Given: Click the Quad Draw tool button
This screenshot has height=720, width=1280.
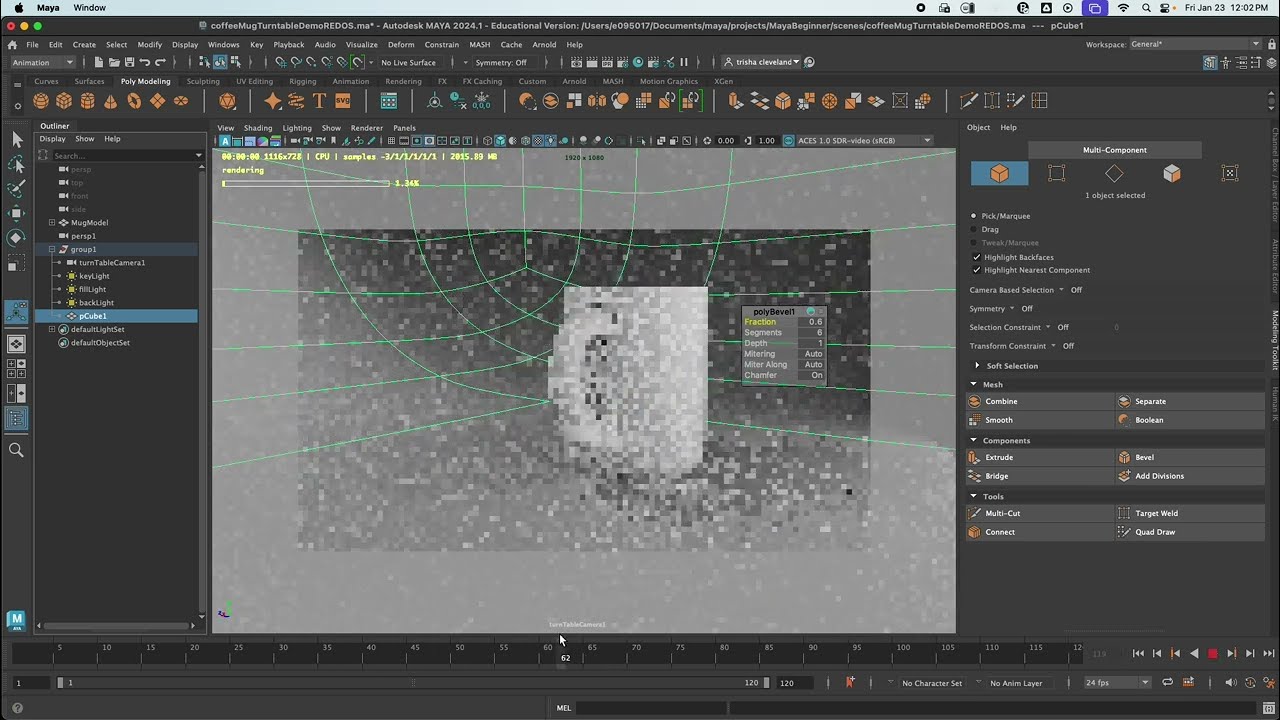Looking at the screenshot, I should coord(1190,532).
